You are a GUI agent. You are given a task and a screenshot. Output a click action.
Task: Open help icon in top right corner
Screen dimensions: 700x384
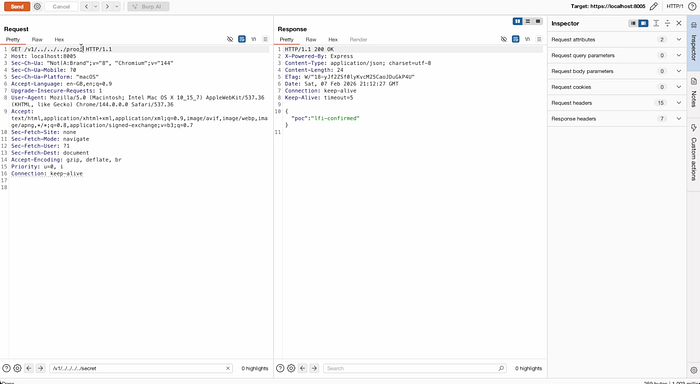point(692,6)
